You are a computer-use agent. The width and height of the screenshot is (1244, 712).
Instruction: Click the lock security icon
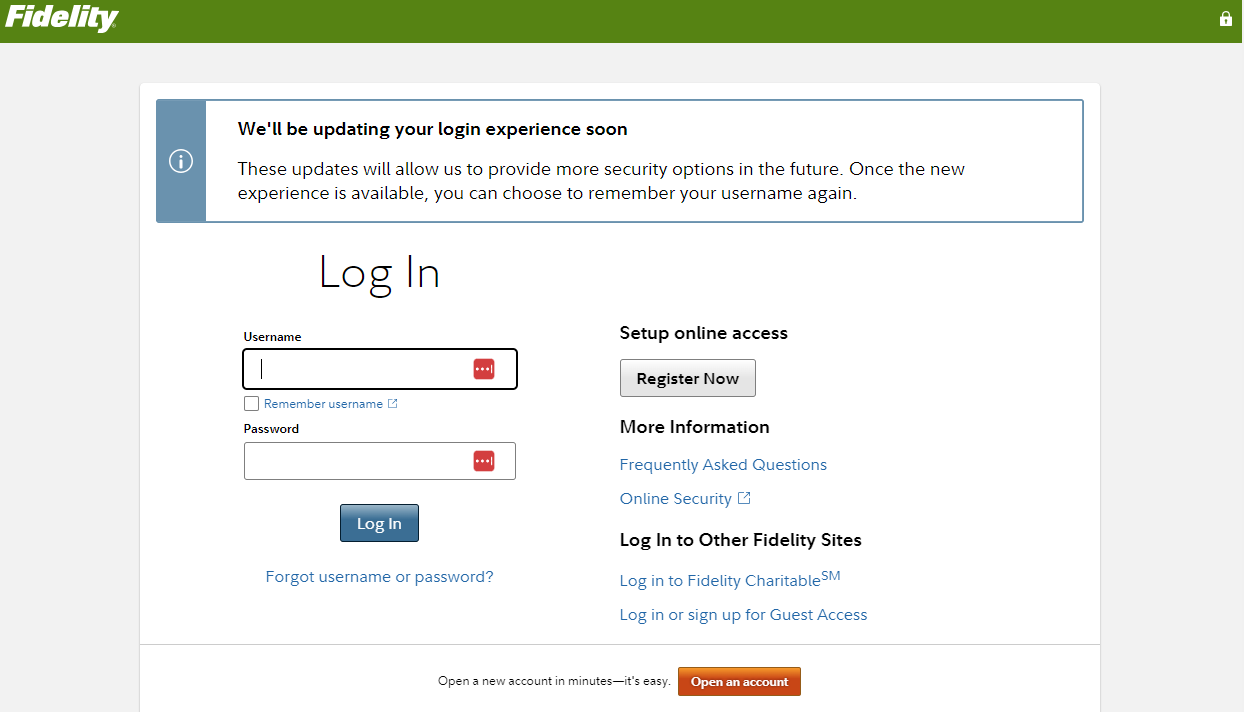click(x=1225, y=18)
